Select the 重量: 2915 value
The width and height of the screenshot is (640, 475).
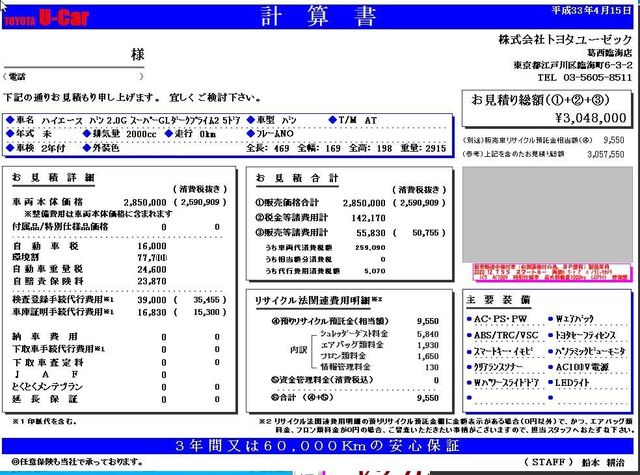coord(423,148)
